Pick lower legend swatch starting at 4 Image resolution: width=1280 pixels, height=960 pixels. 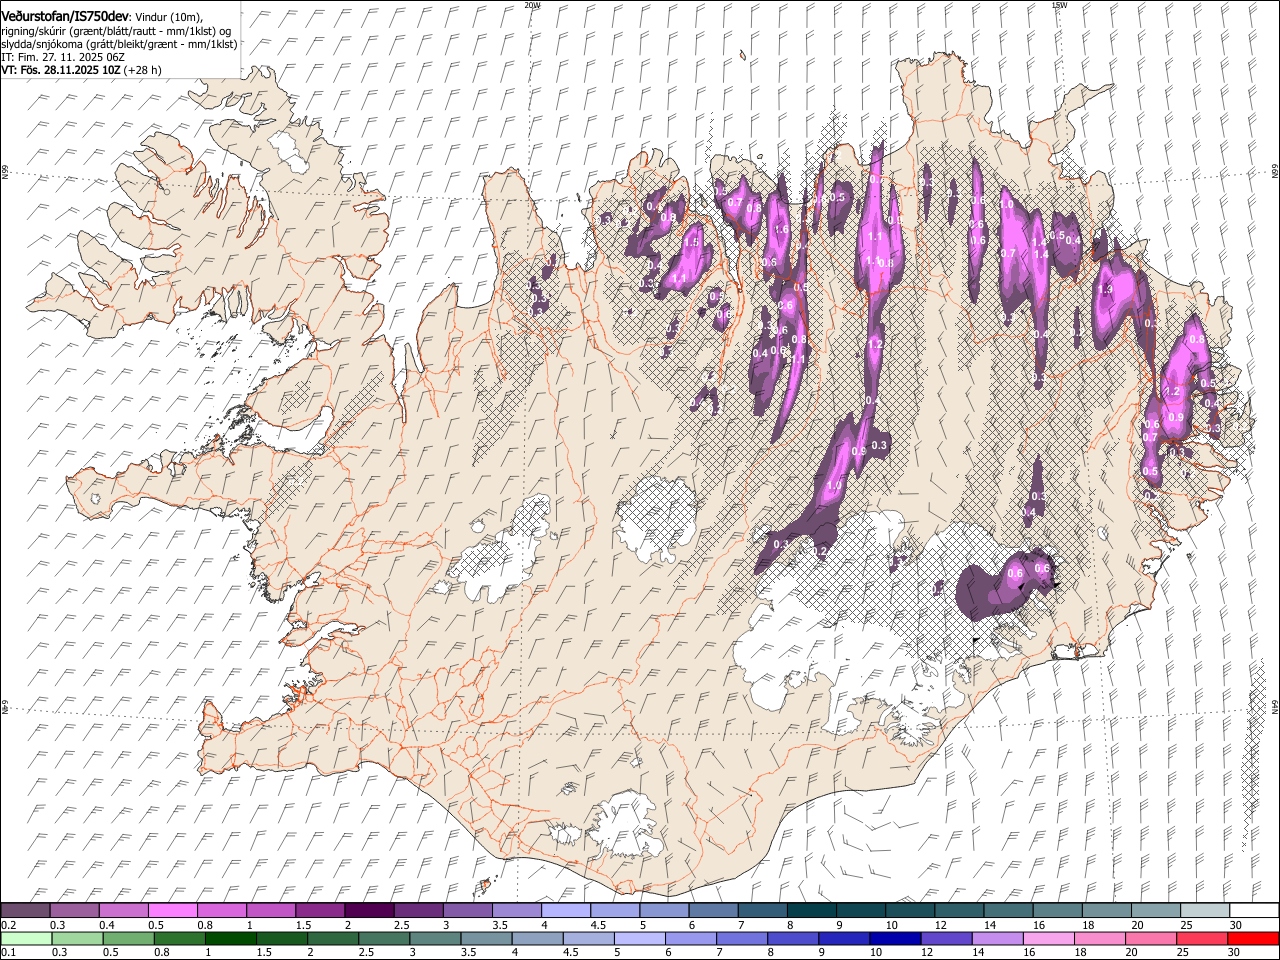537,939
